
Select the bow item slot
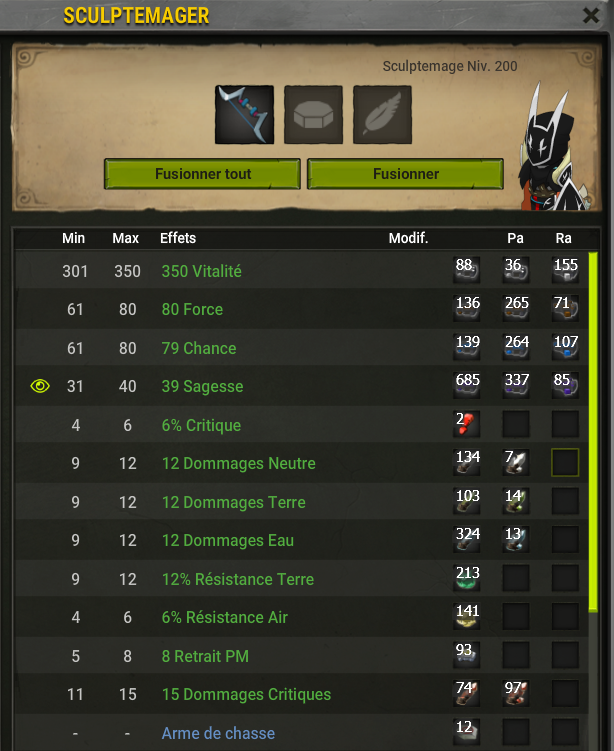244,115
